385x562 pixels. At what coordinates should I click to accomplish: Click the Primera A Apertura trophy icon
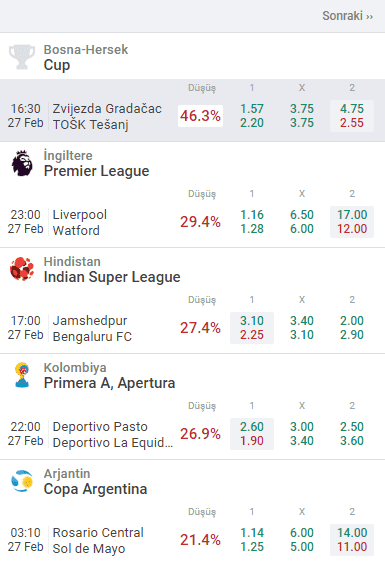[x=22, y=375]
